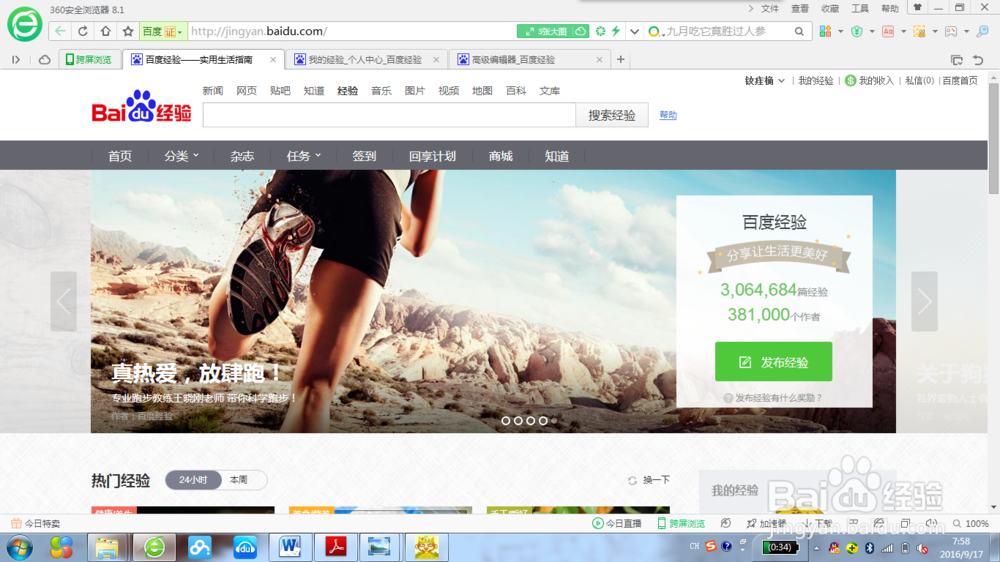Reload the page with the refresh icon
1000x562 pixels.
point(83,31)
